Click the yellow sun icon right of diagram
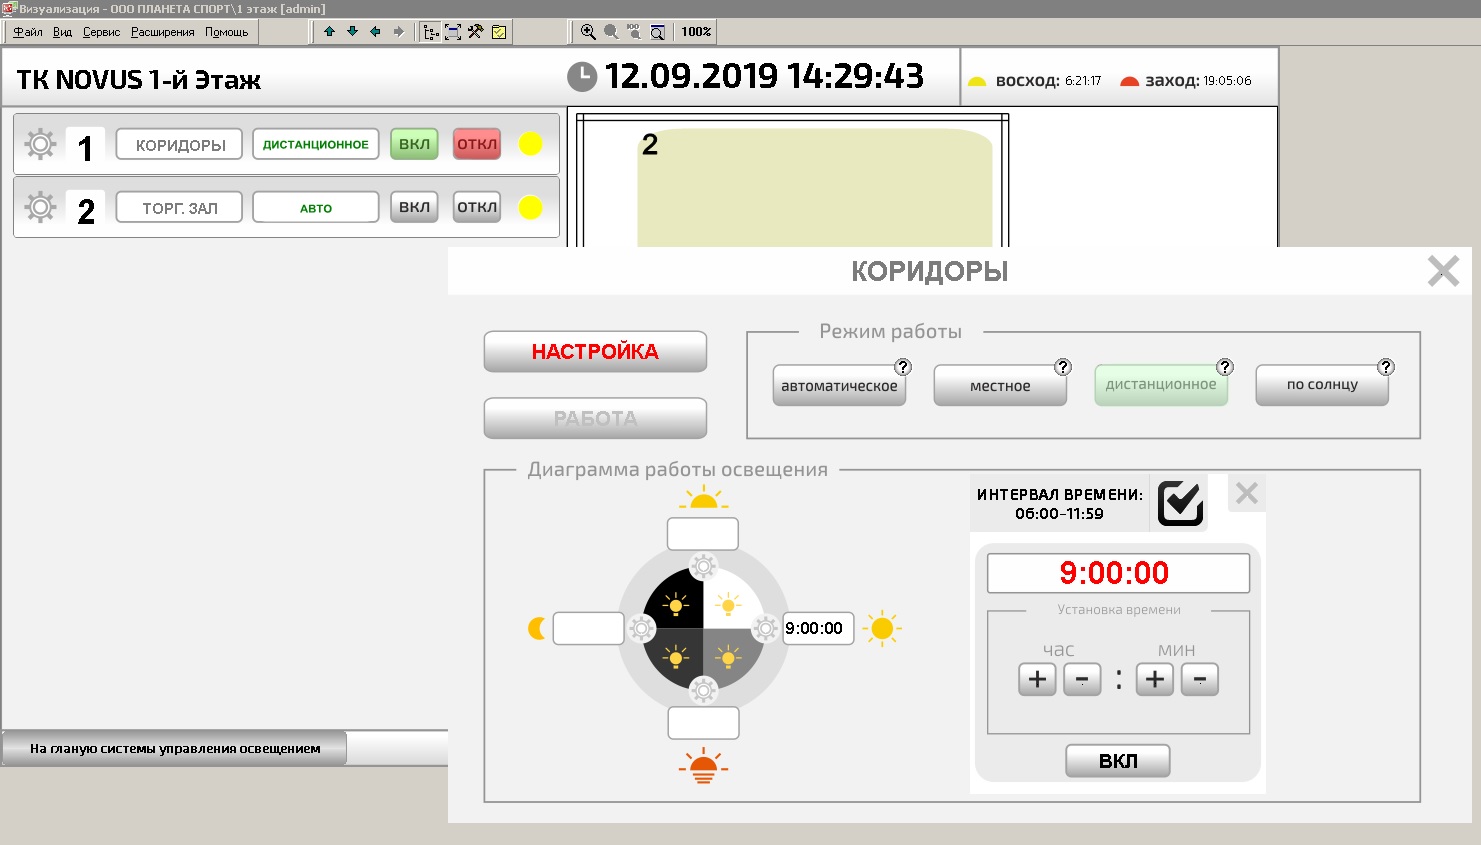The image size is (1481, 845). pyautogui.click(x=882, y=628)
